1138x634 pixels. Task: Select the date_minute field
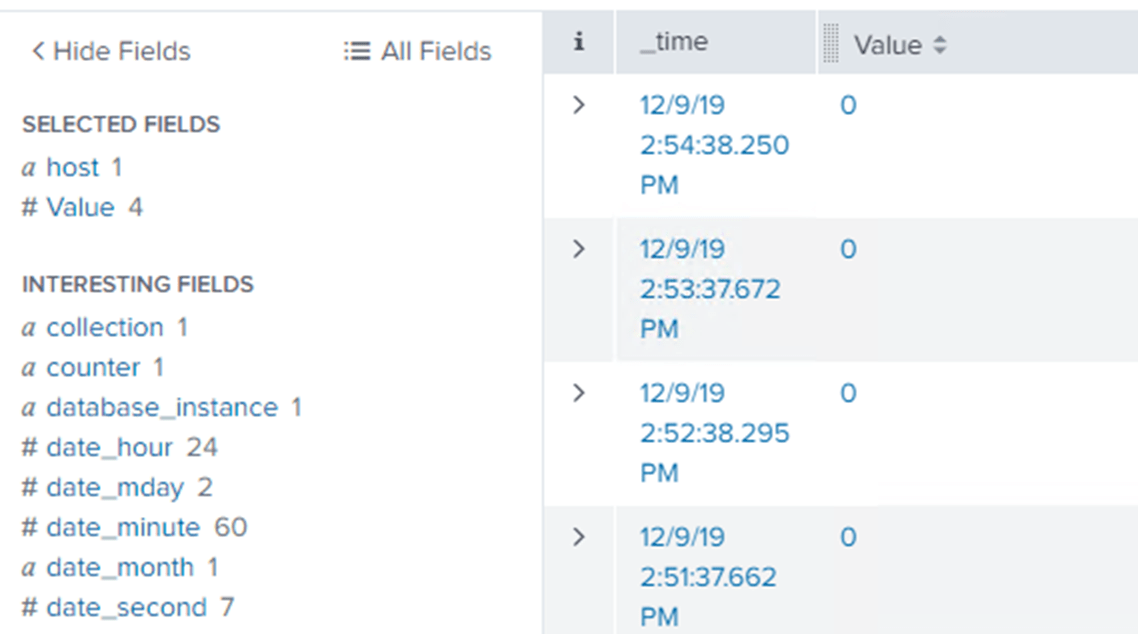pos(122,527)
